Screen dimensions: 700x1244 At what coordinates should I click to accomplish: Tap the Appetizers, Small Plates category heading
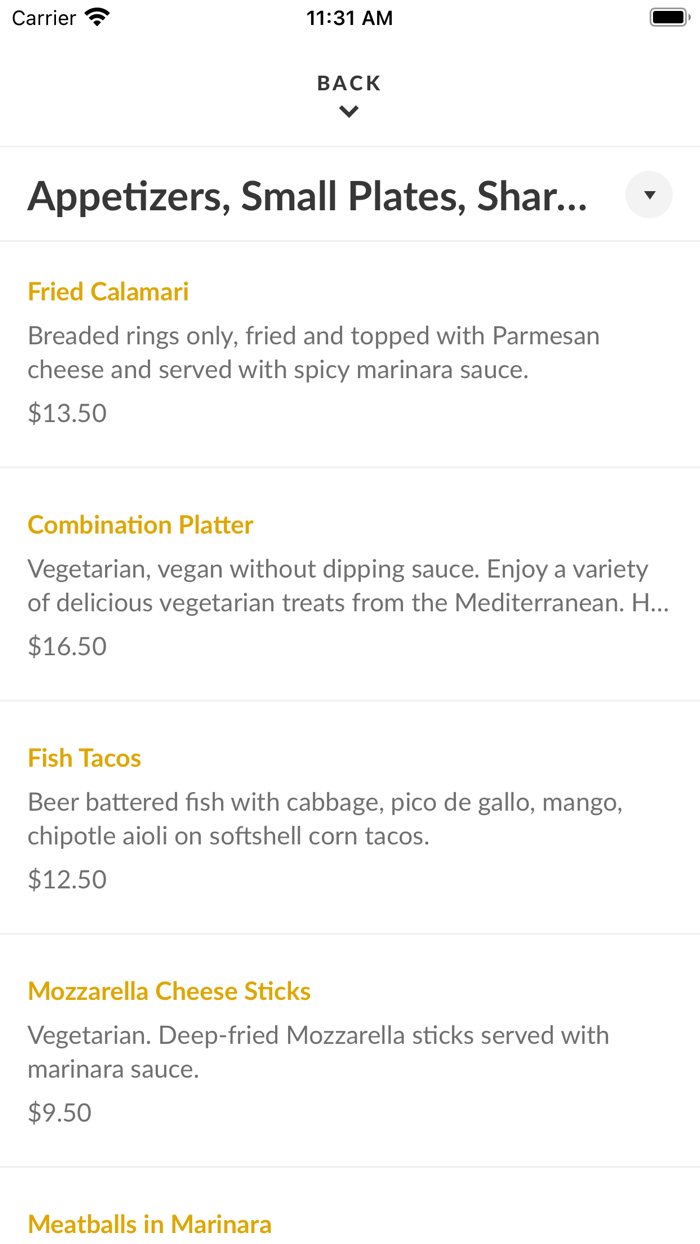click(307, 197)
